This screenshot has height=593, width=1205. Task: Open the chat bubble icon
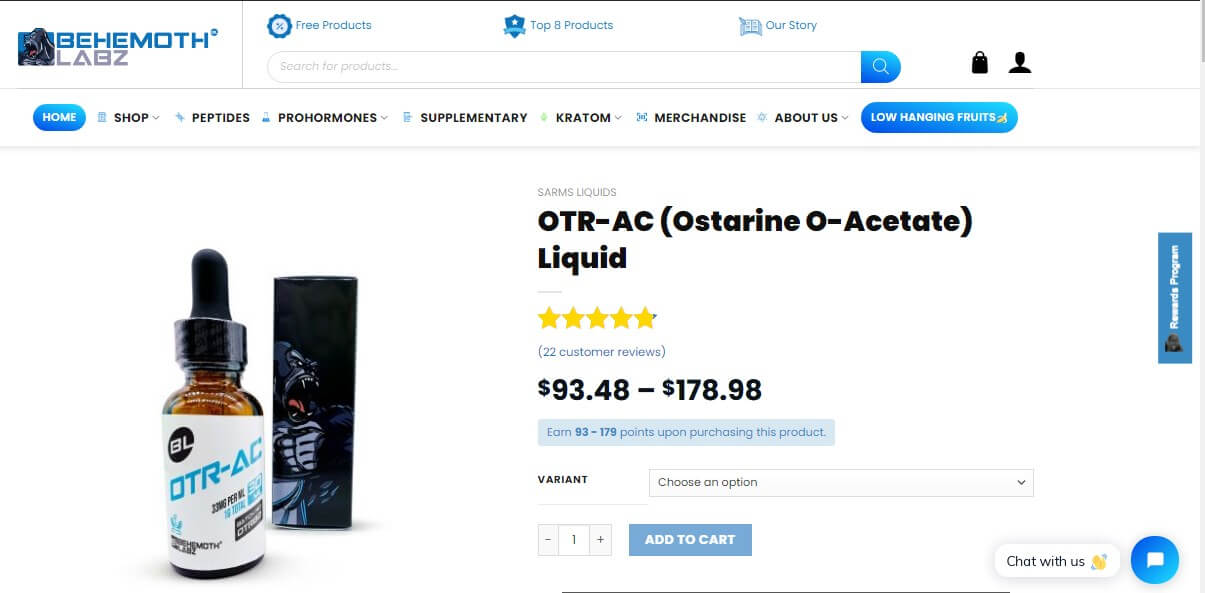click(x=1155, y=560)
